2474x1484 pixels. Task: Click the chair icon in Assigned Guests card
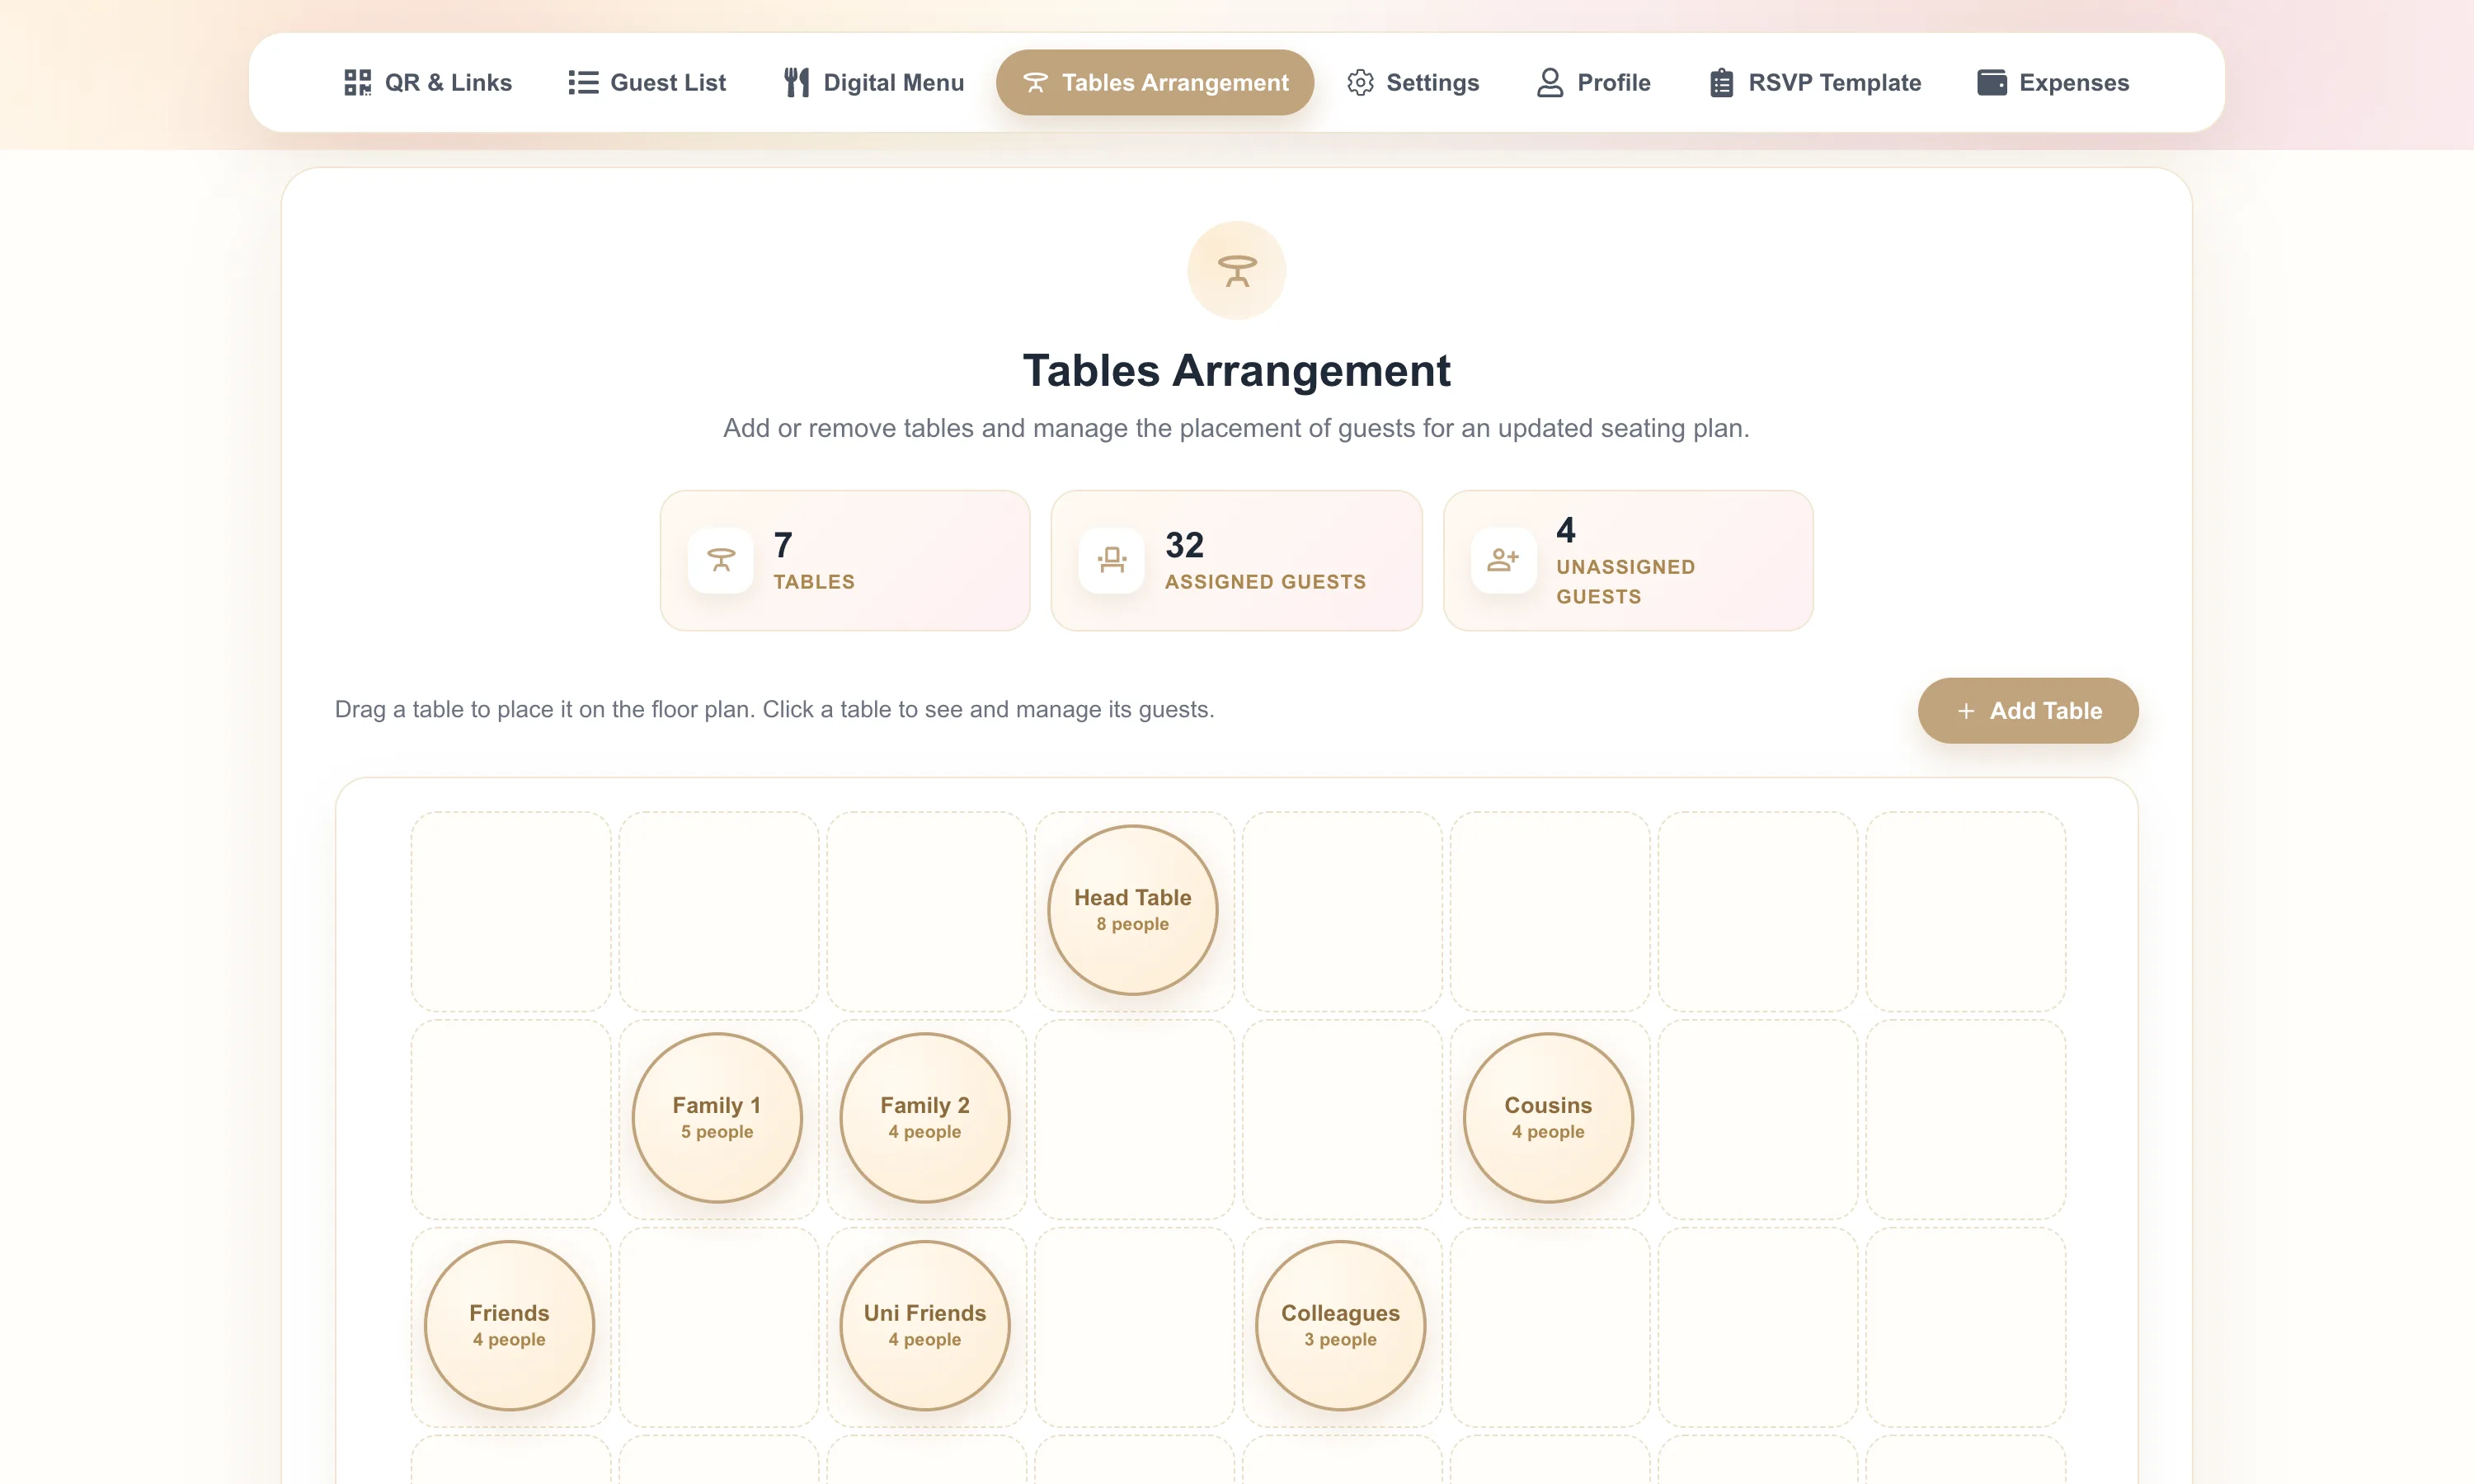pos(1111,560)
